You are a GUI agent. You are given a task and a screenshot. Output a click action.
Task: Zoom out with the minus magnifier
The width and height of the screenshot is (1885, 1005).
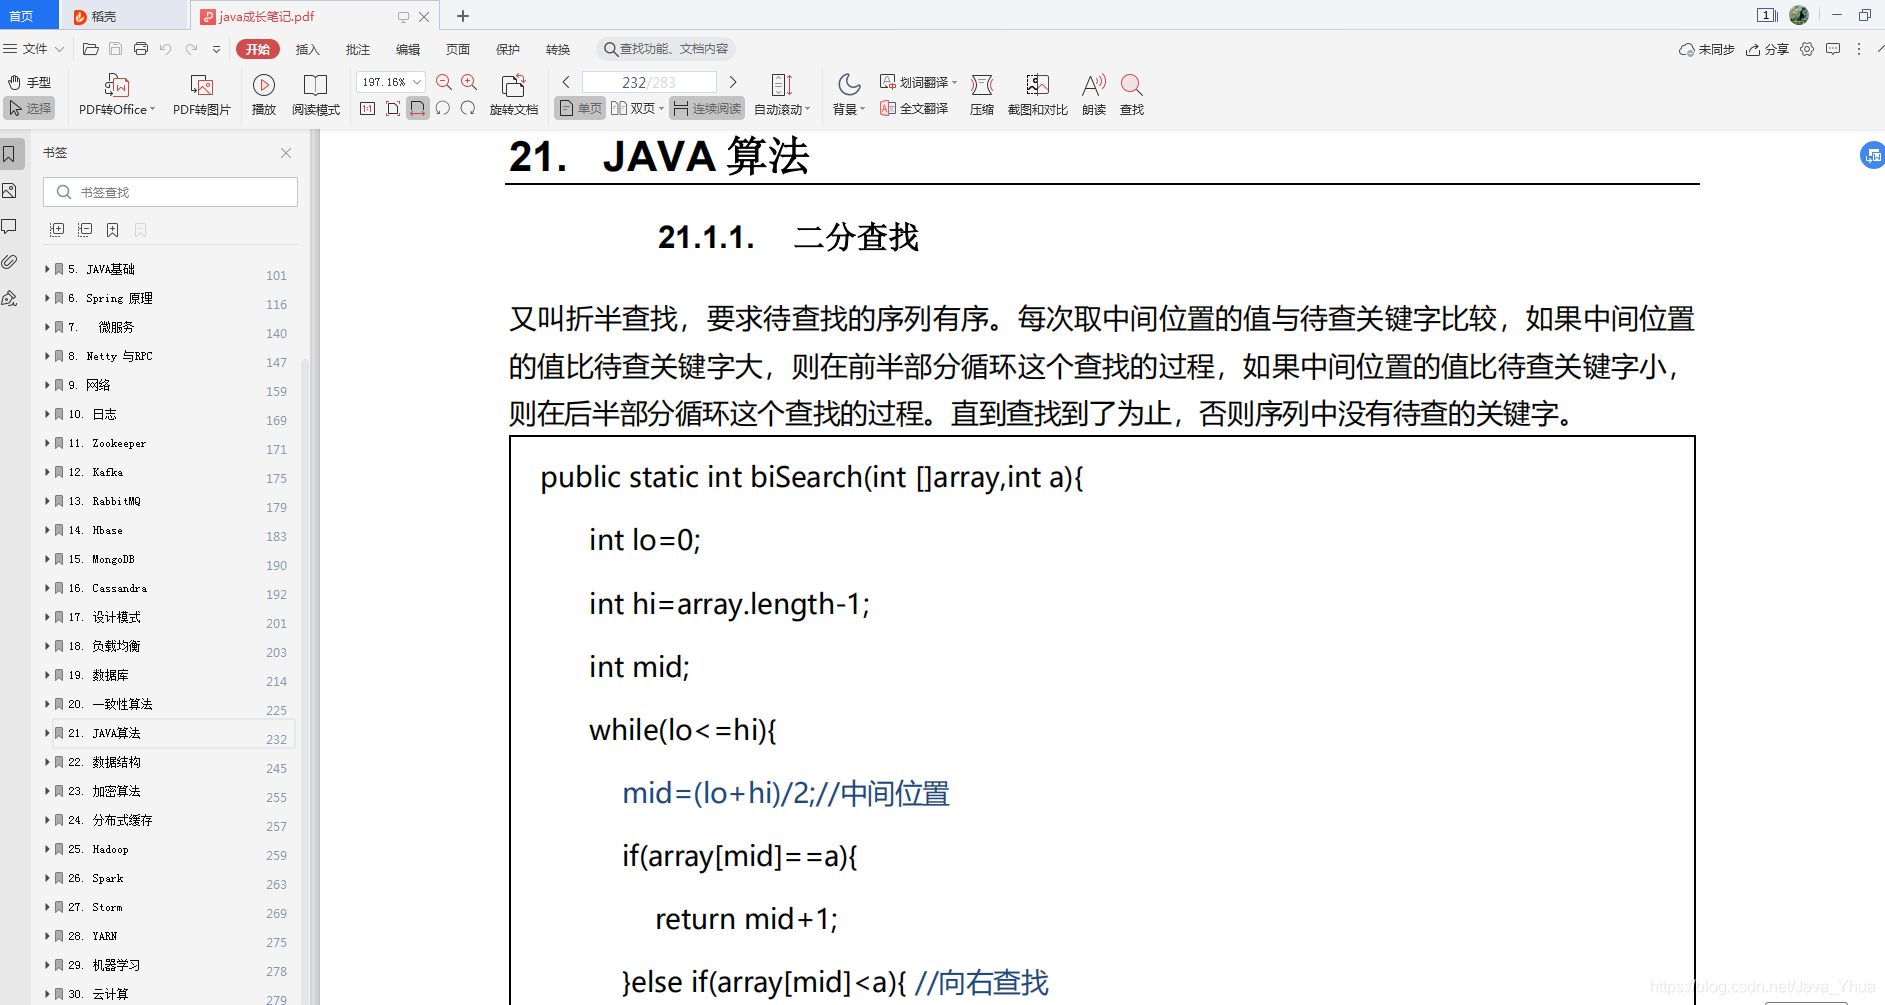[444, 82]
